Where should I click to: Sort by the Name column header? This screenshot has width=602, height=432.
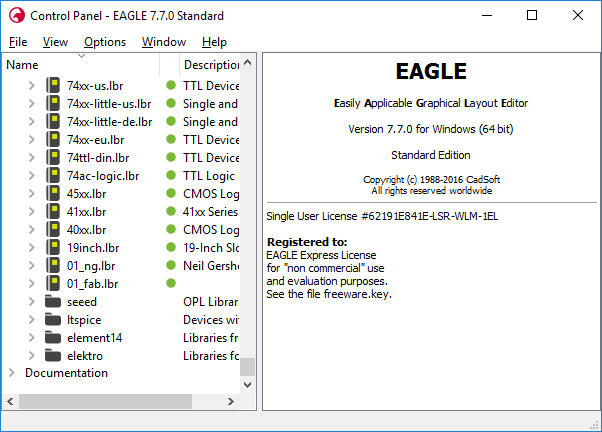click(x=81, y=65)
